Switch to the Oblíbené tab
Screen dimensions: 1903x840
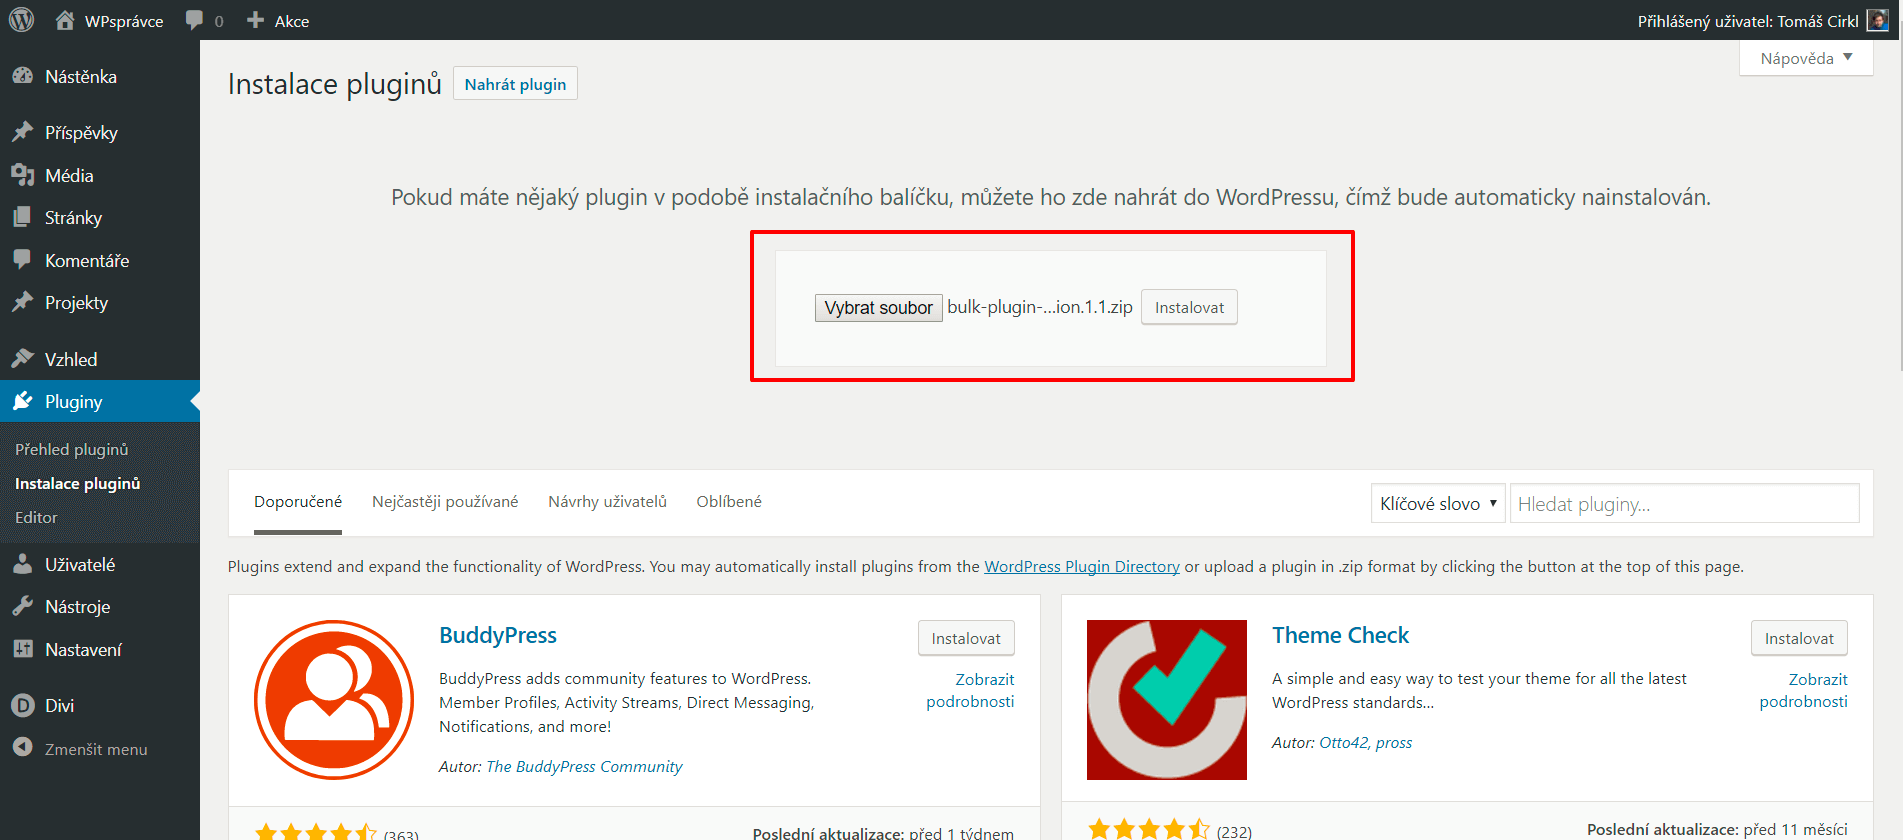(729, 502)
